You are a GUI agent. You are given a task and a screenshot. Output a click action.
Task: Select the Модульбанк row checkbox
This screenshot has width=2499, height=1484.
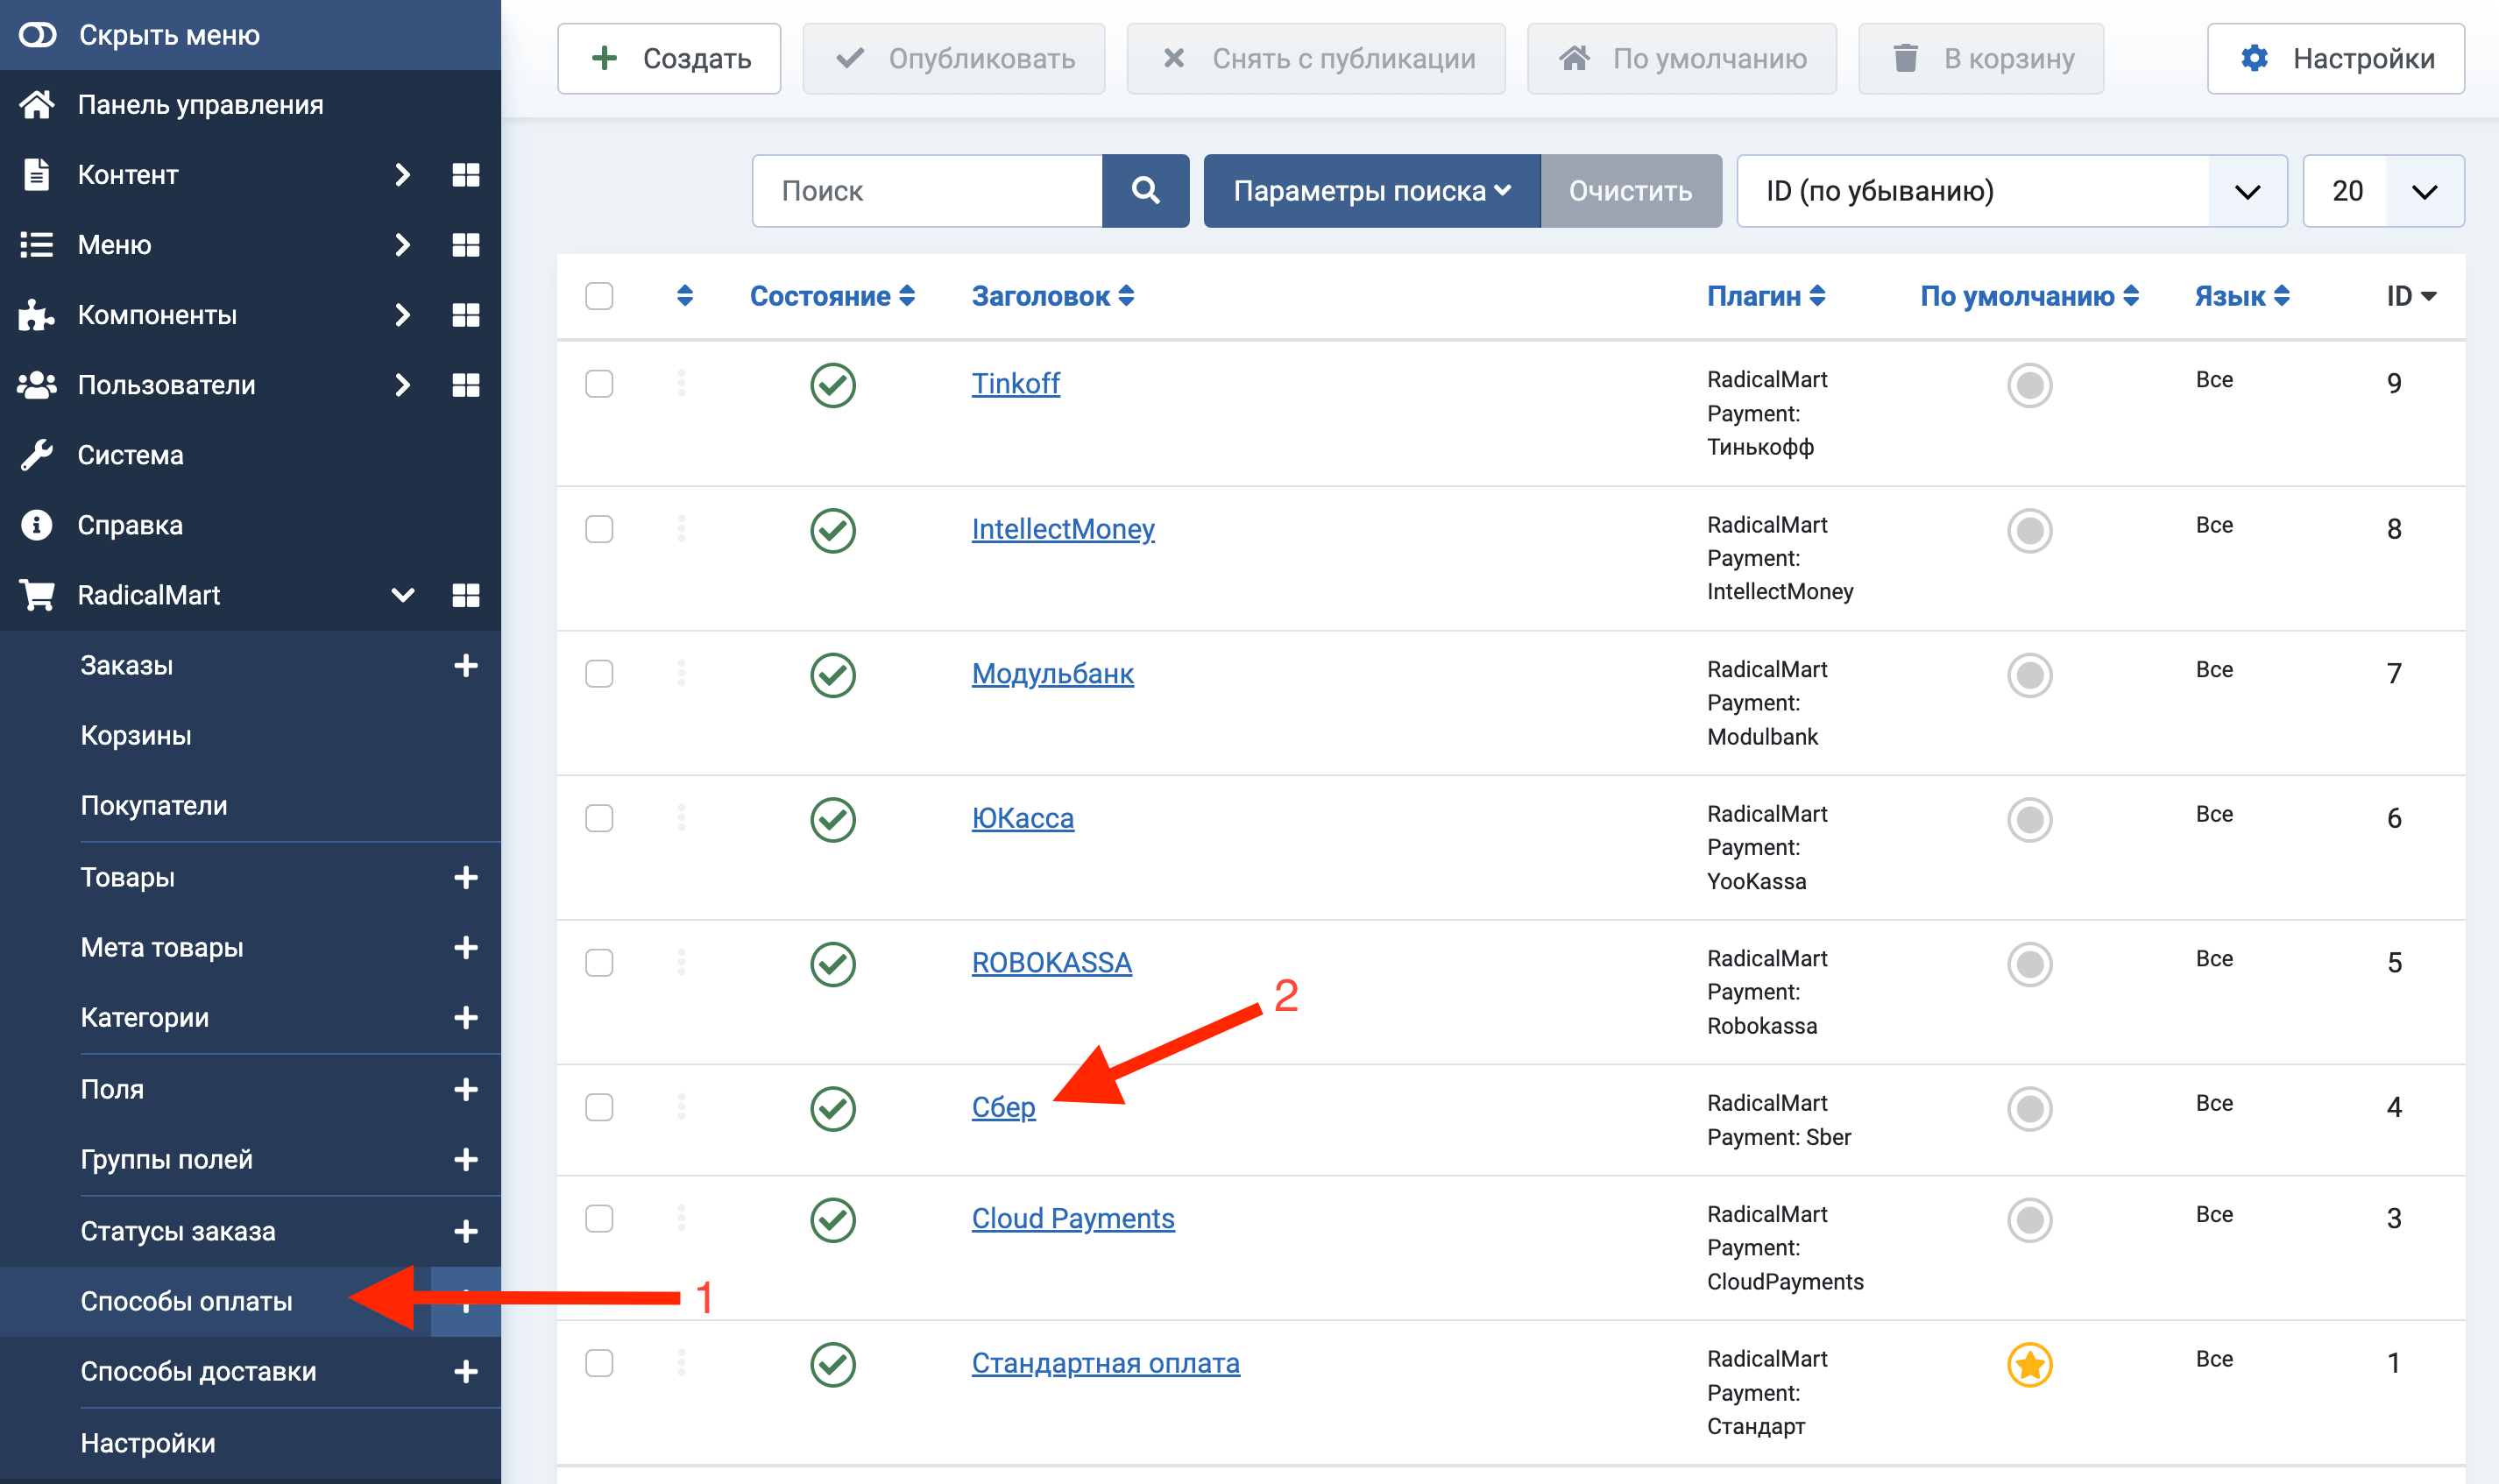tap(599, 674)
